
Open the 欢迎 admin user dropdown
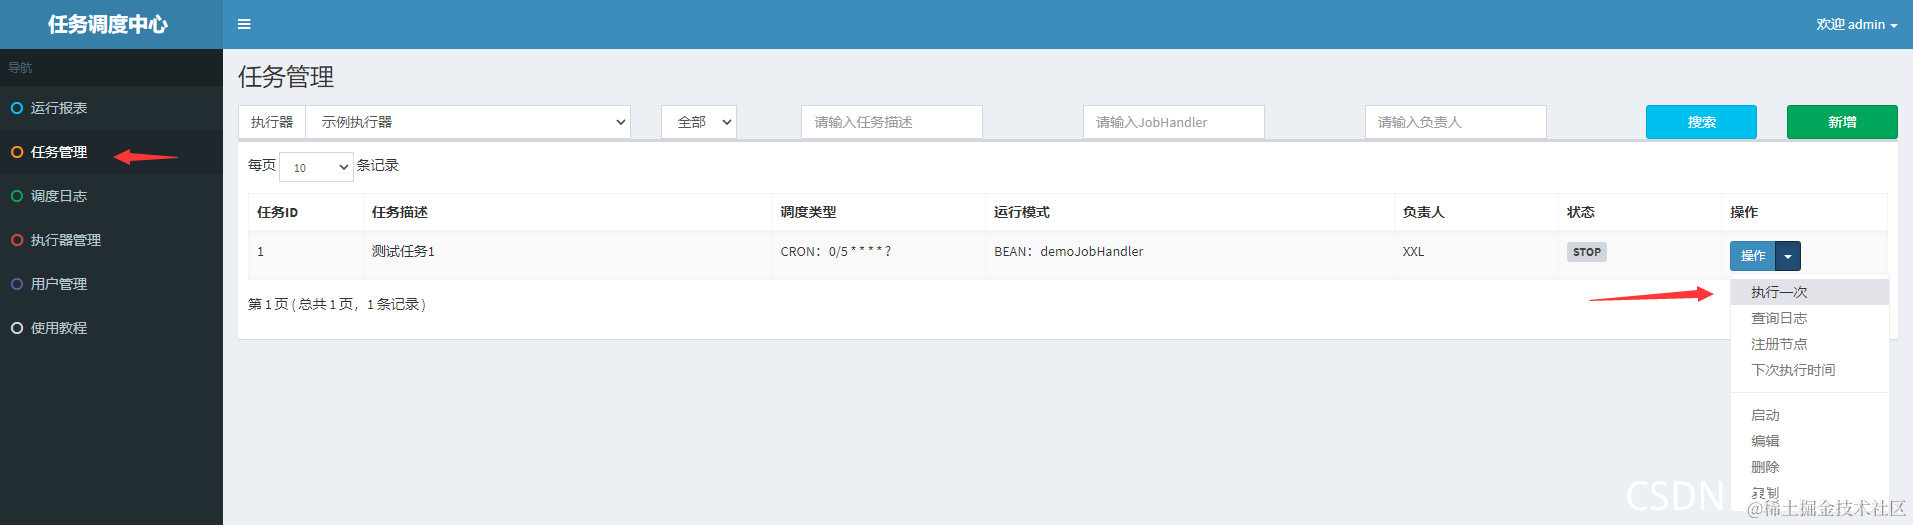(x=1856, y=24)
